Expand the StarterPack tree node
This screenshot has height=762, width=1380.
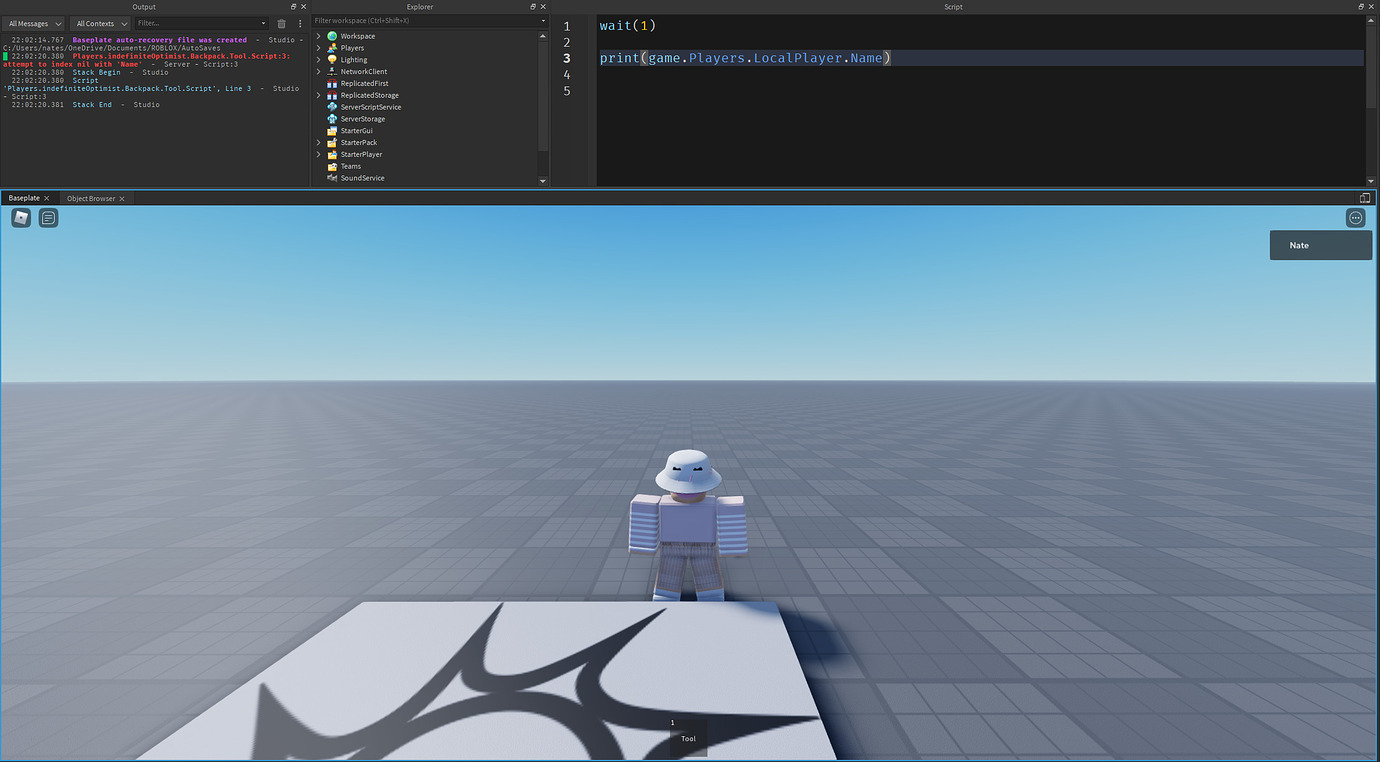[318, 142]
